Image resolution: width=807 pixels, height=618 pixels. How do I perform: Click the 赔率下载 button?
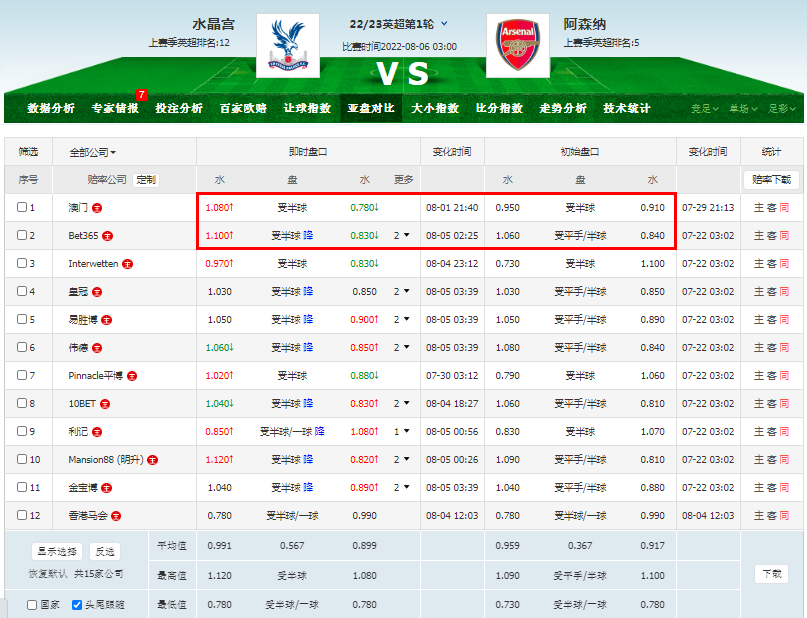tap(771, 180)
